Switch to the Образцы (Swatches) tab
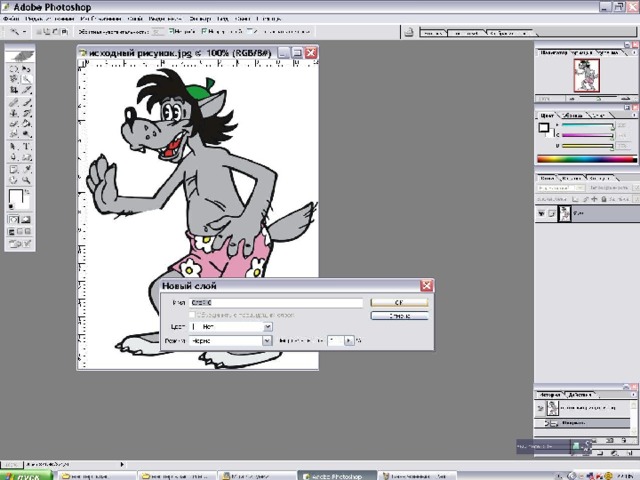Image resolution: width=640 pixels, height=480 pixels. coord(573,116)
